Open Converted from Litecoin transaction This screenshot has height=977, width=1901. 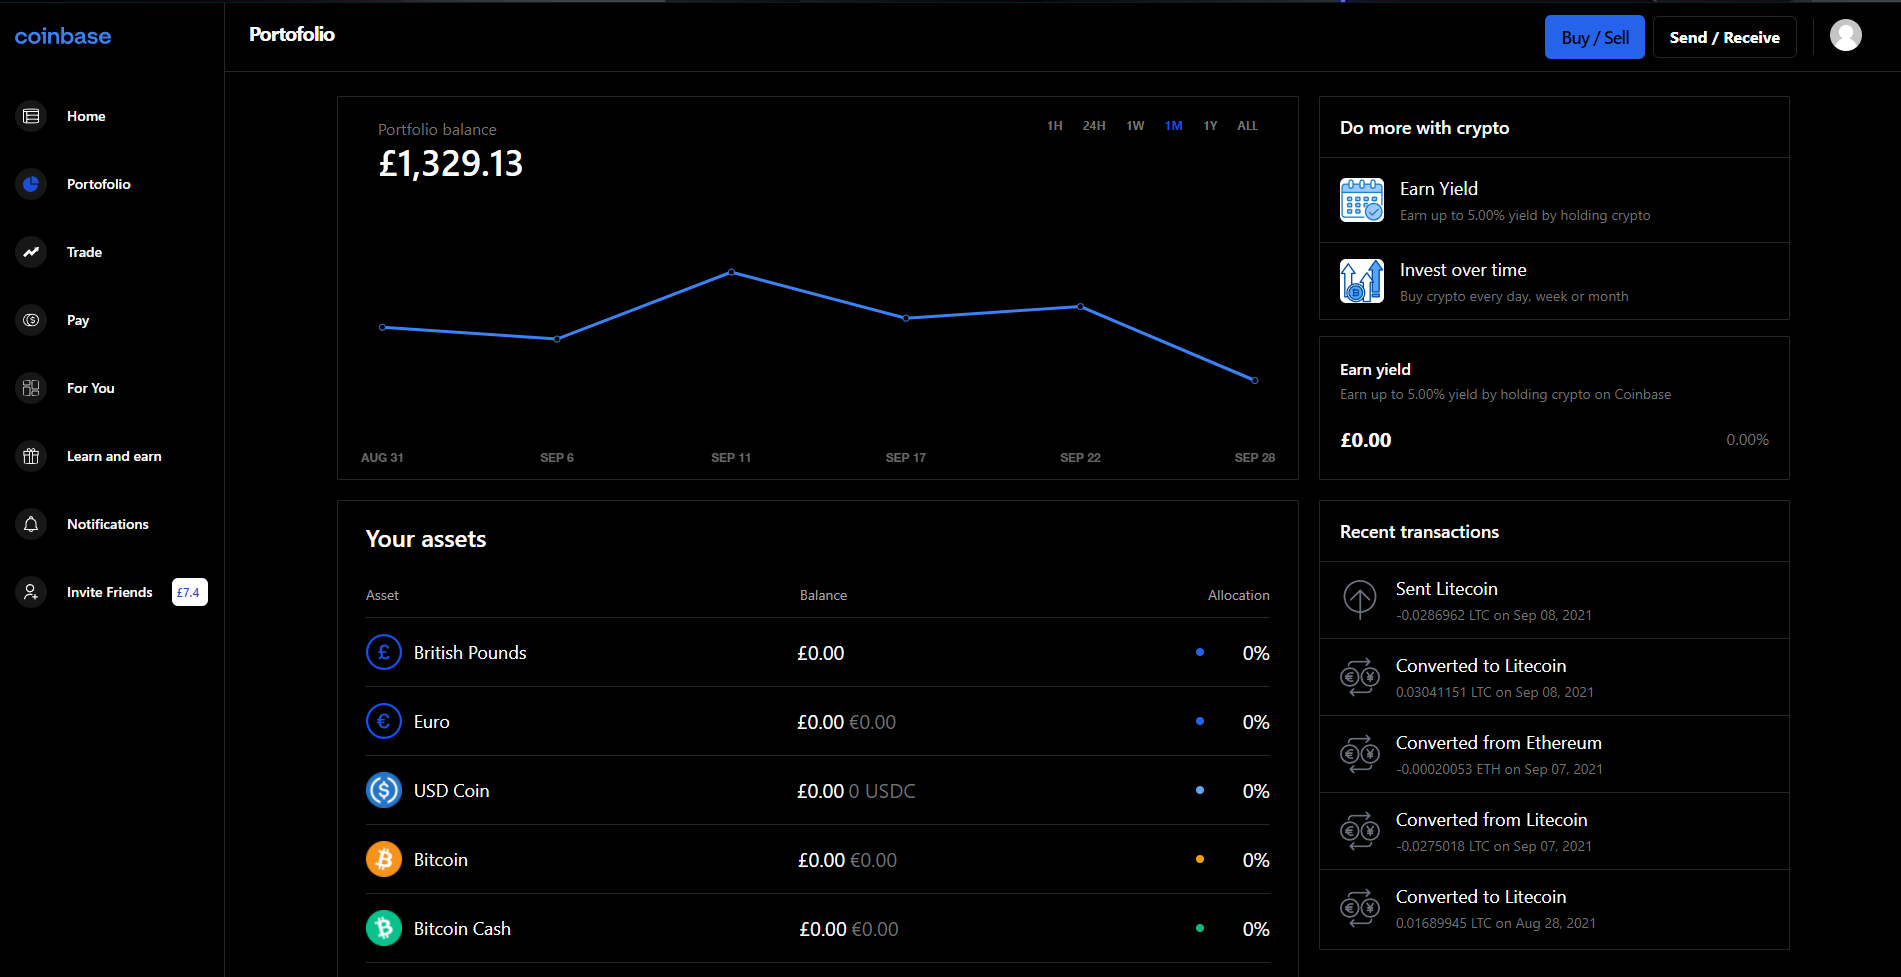tap(1554, 831)
